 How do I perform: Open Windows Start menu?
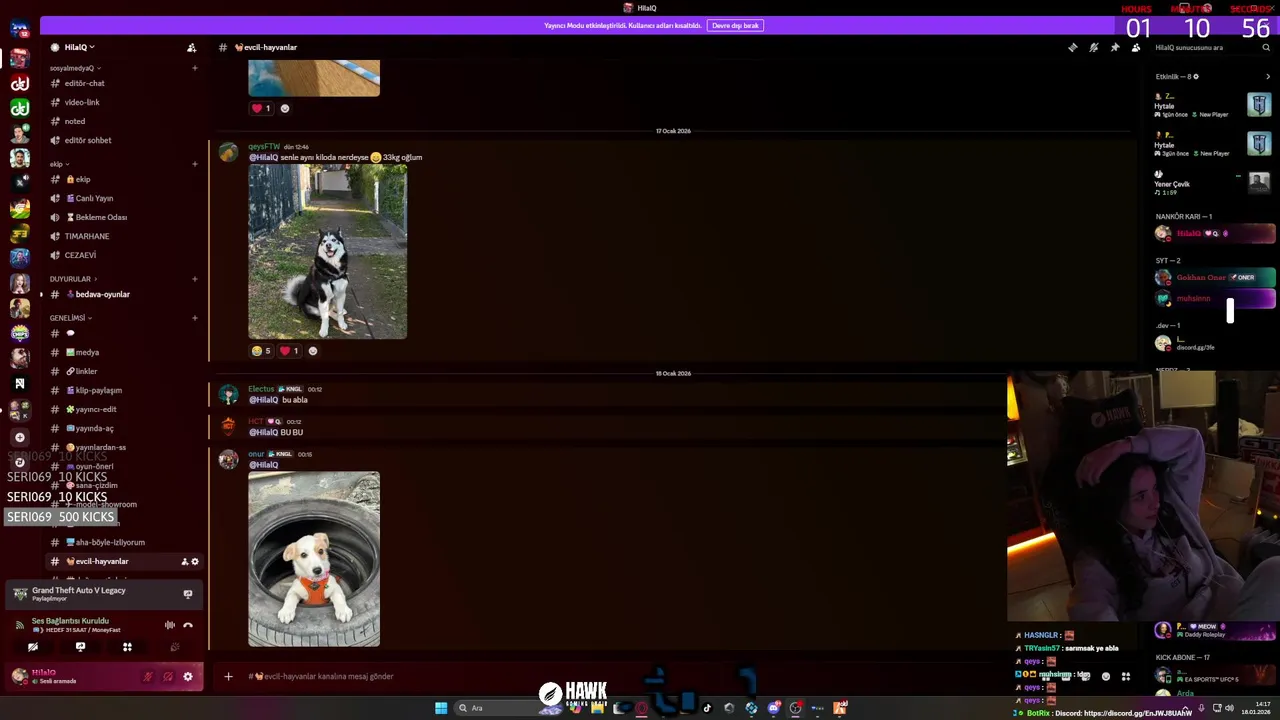click(x=441, y=708)
